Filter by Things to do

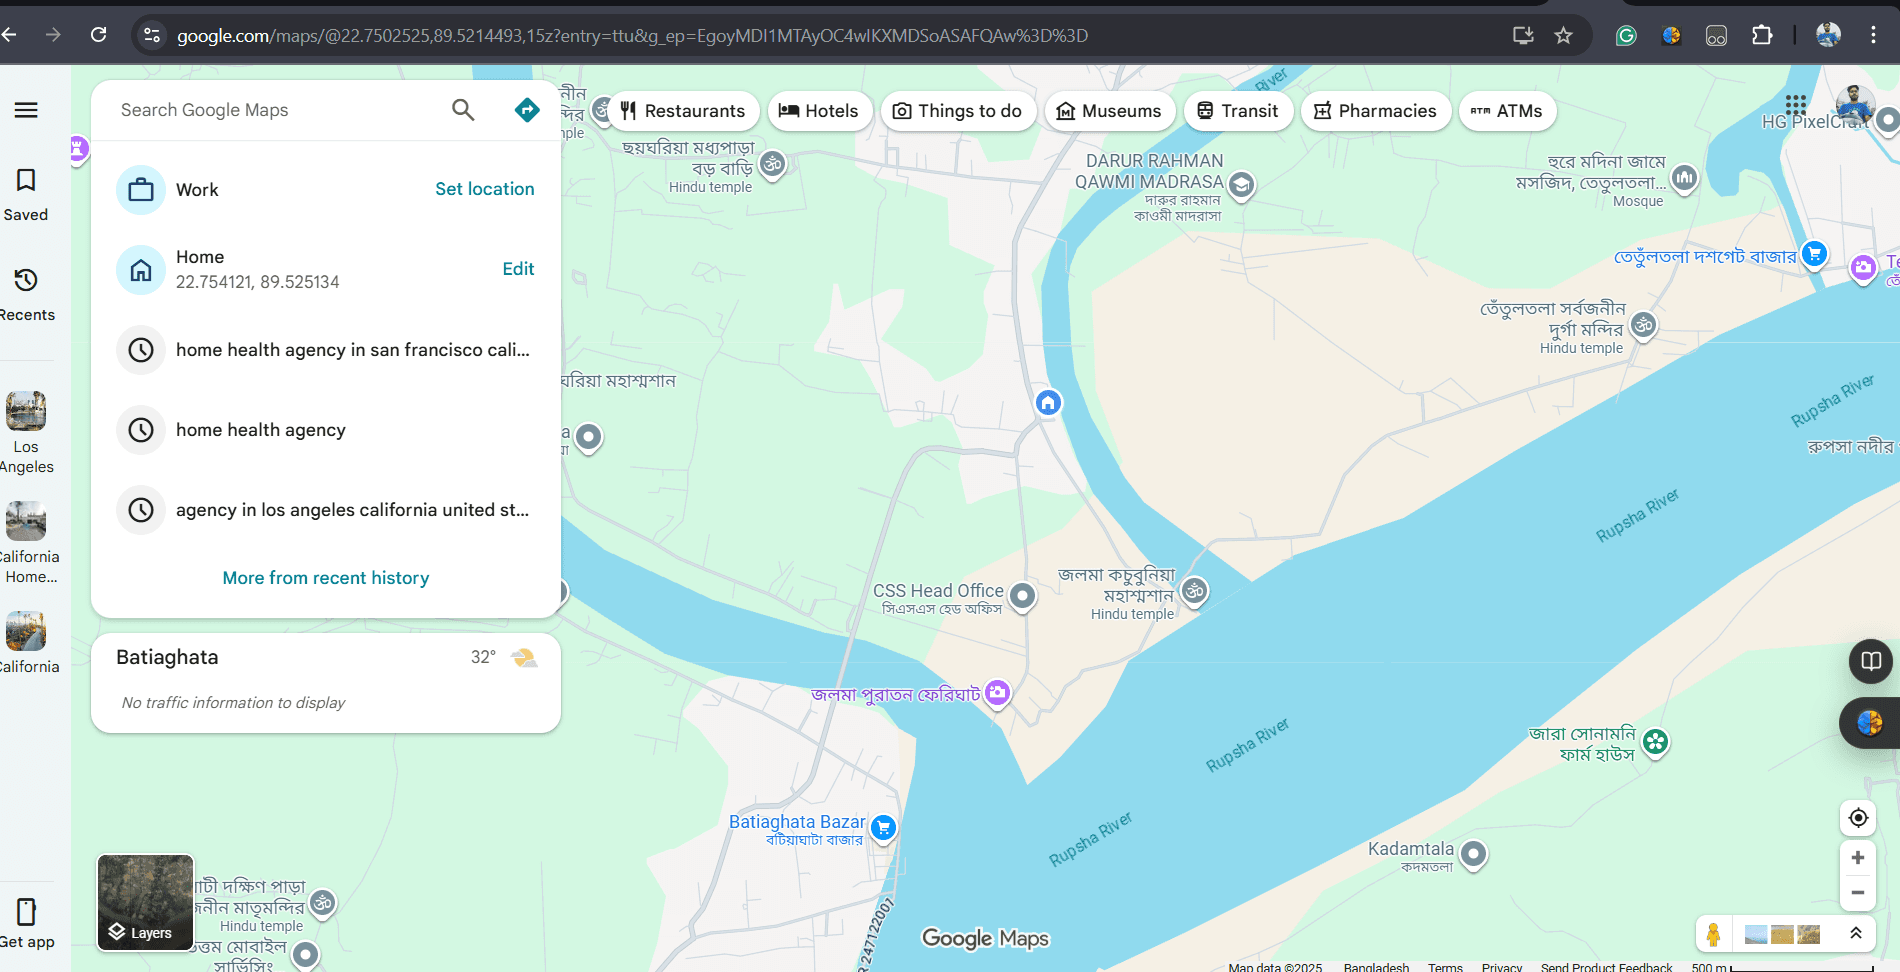click(x=957, y=111)
